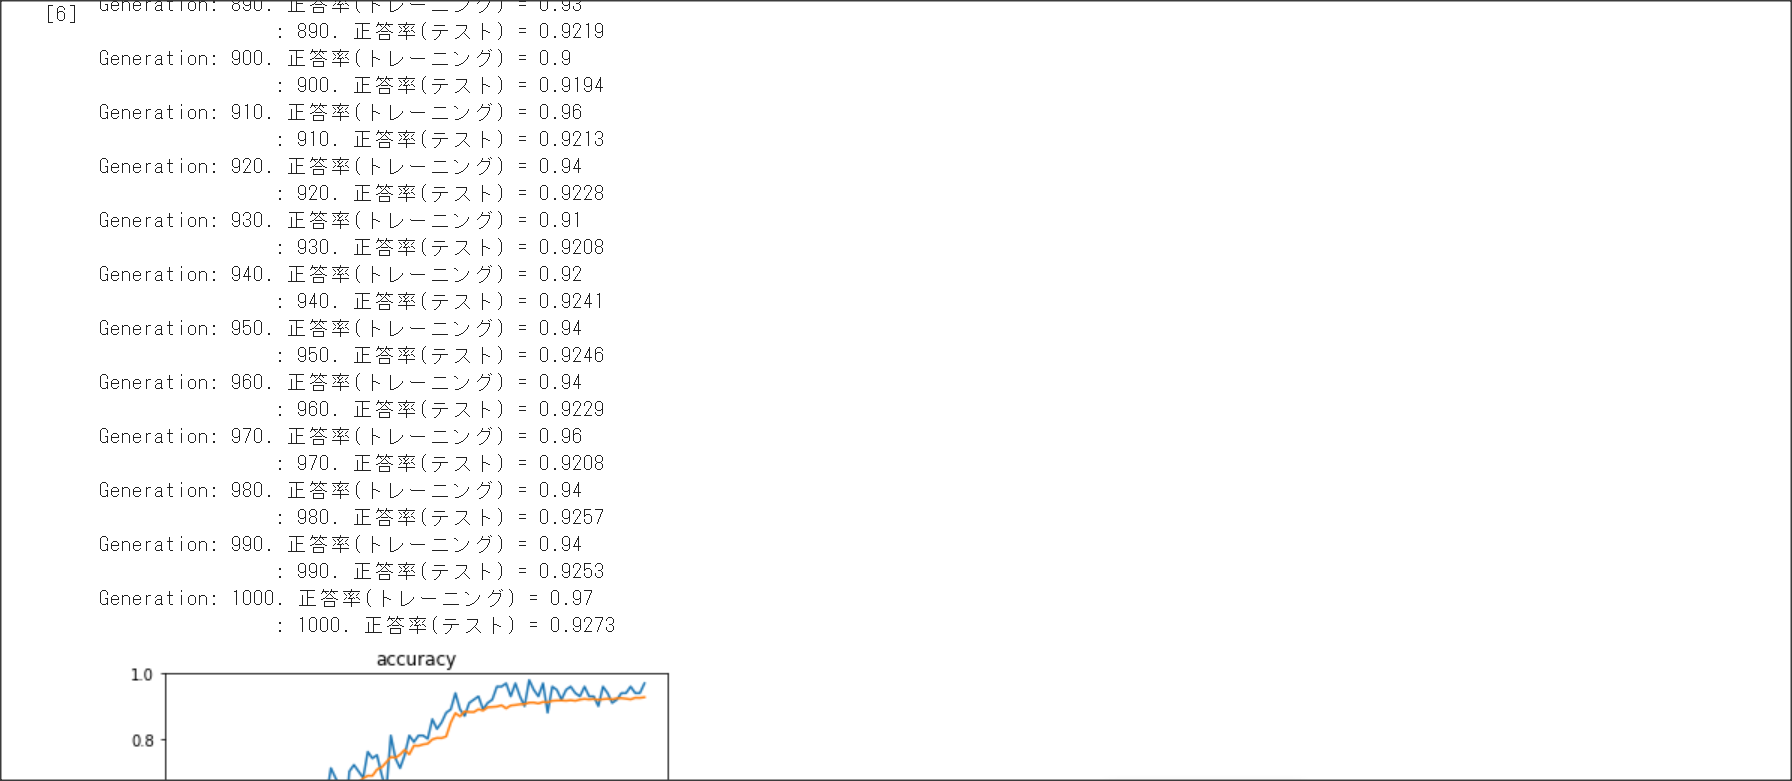The image size is (1792, 781).
Task: Click the 910 test accuracy value 0.9213
Action: point(571,139)
